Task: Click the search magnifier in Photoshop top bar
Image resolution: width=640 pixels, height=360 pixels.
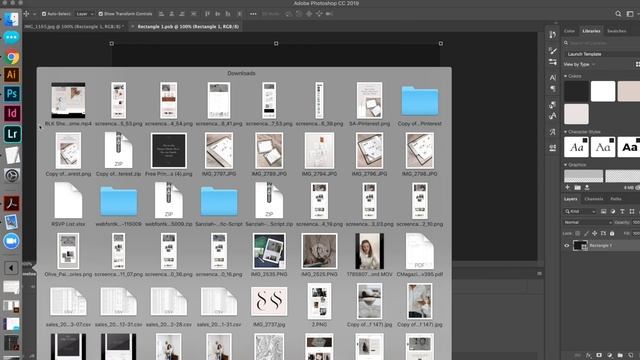Action: [618, 14]
